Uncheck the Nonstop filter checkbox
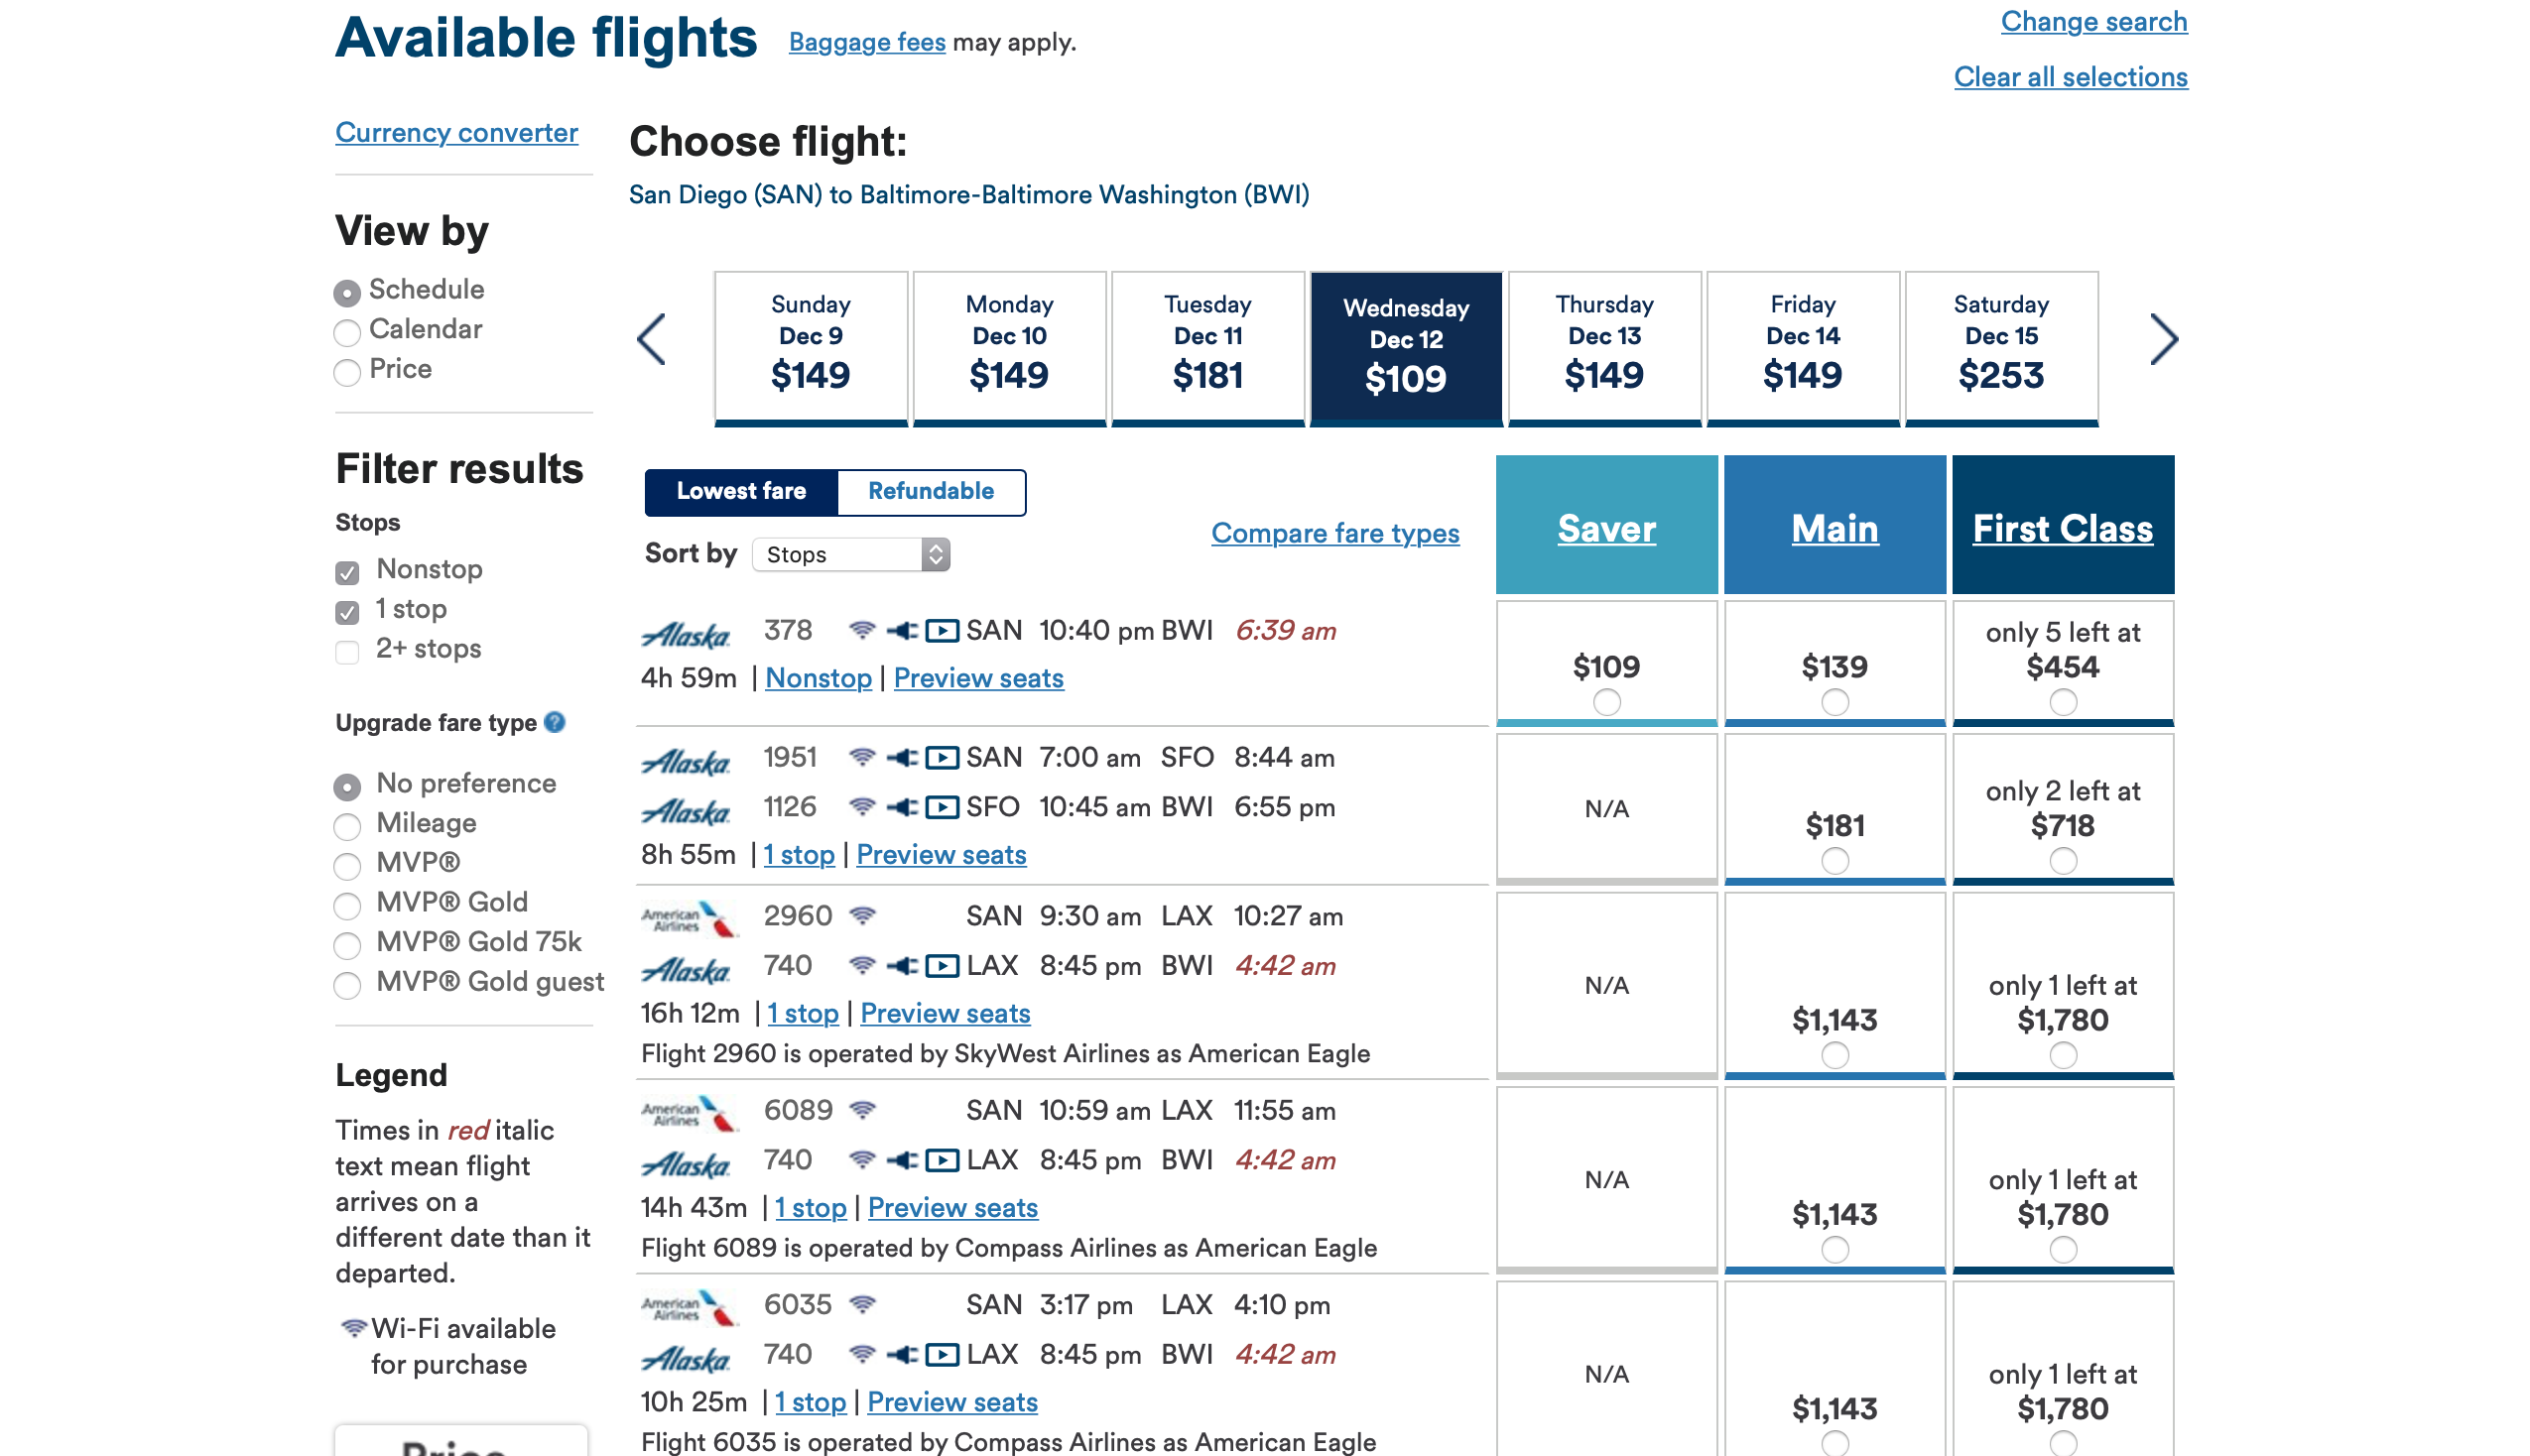Image resolution: width=2530 pixels, height=1456 pixels. pos(347,572)
